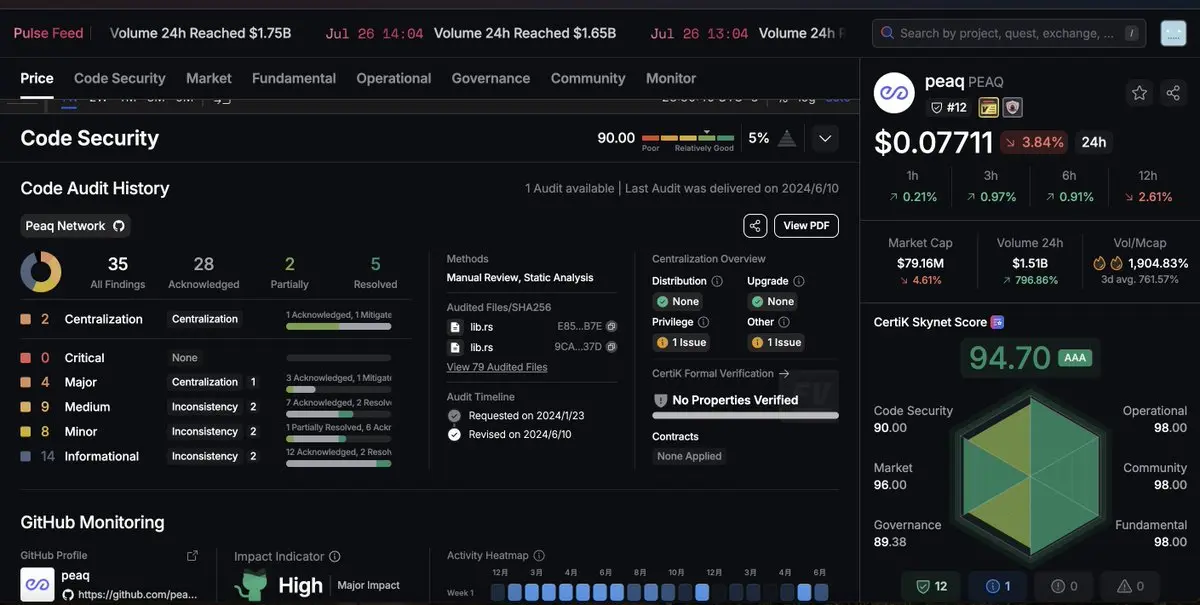Click the Medium findings progress bar

point(338,414)
